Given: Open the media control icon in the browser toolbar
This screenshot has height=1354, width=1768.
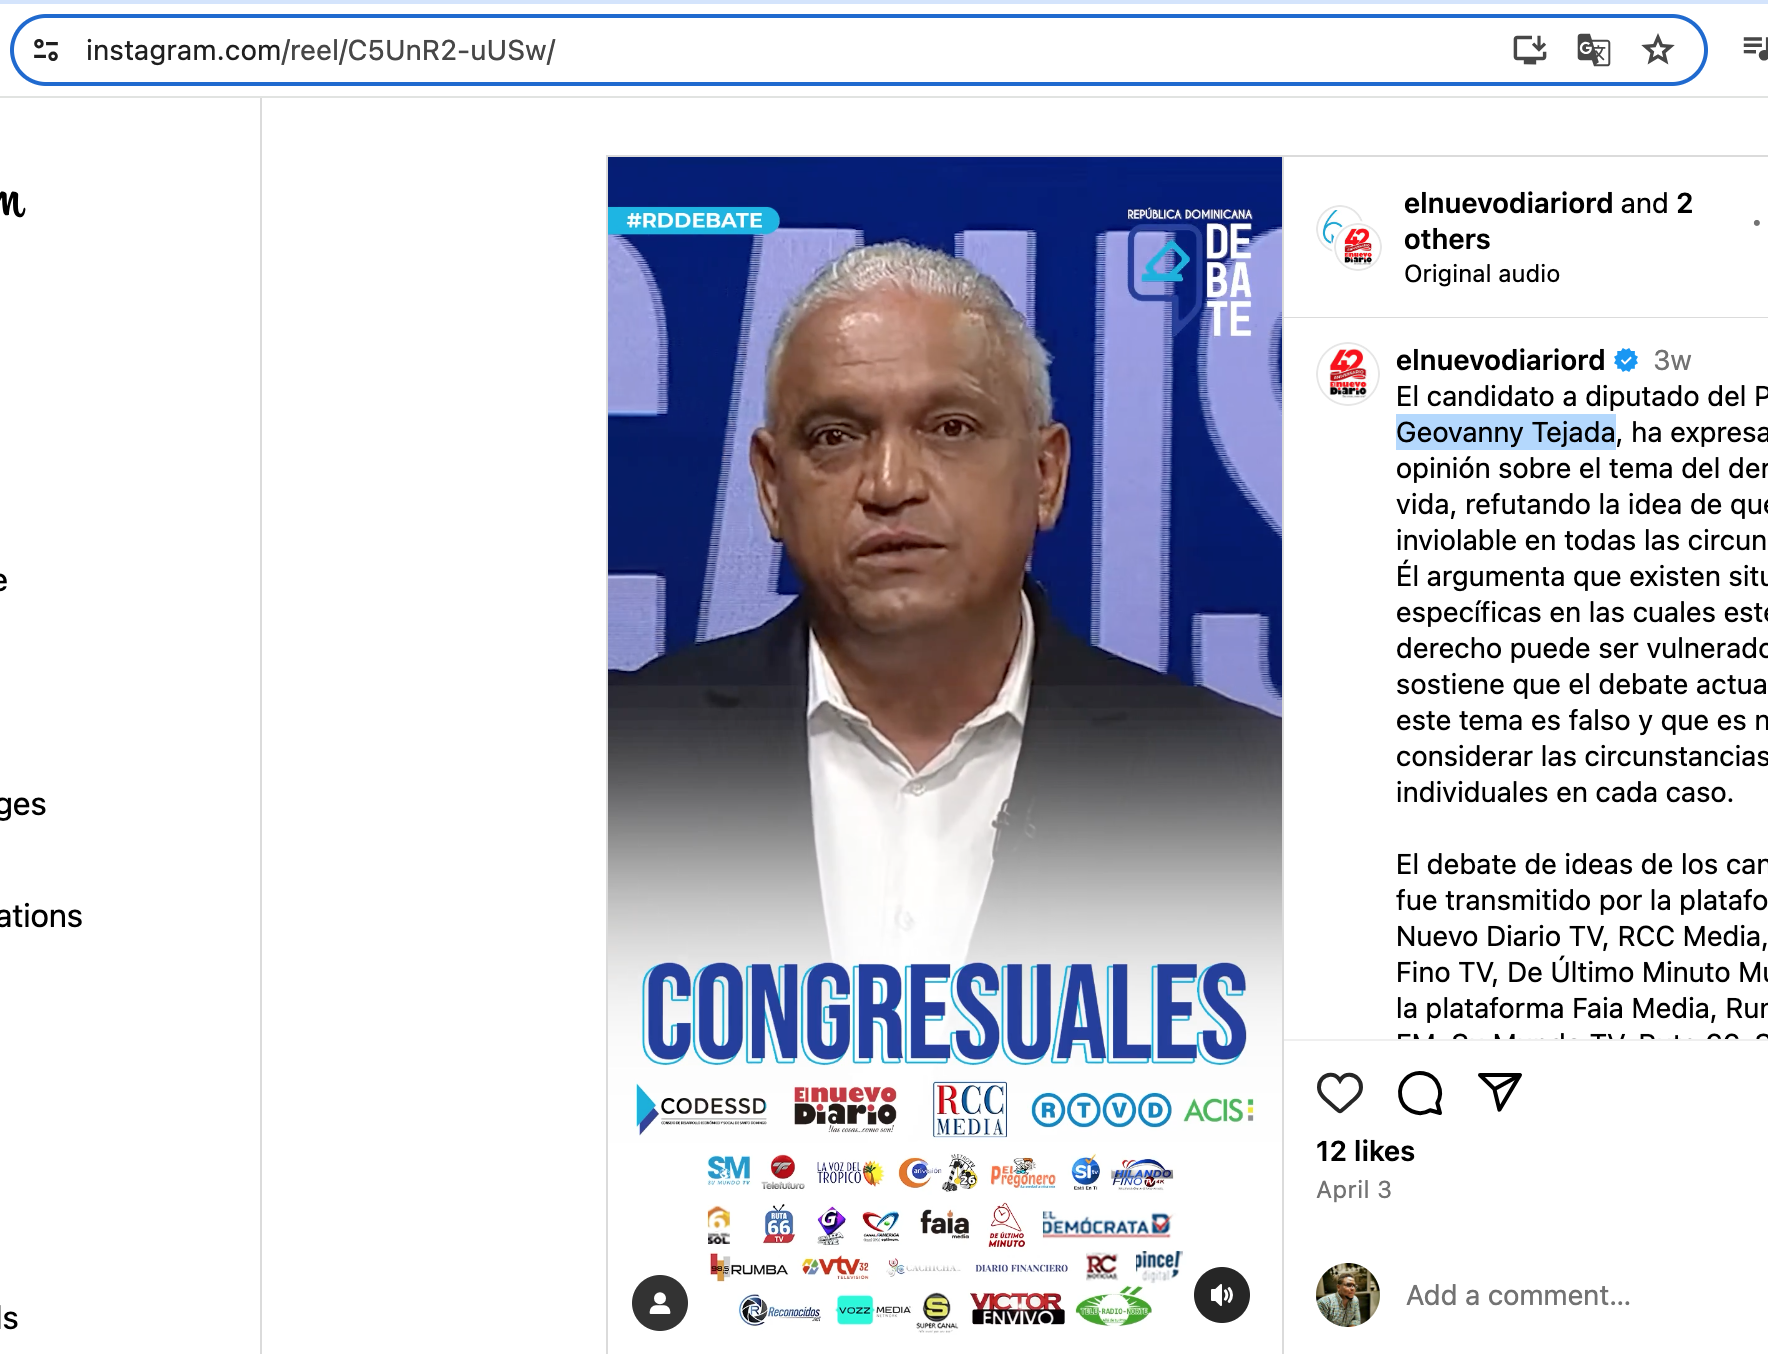Looking at the screenshot, I should point(1755,48).
